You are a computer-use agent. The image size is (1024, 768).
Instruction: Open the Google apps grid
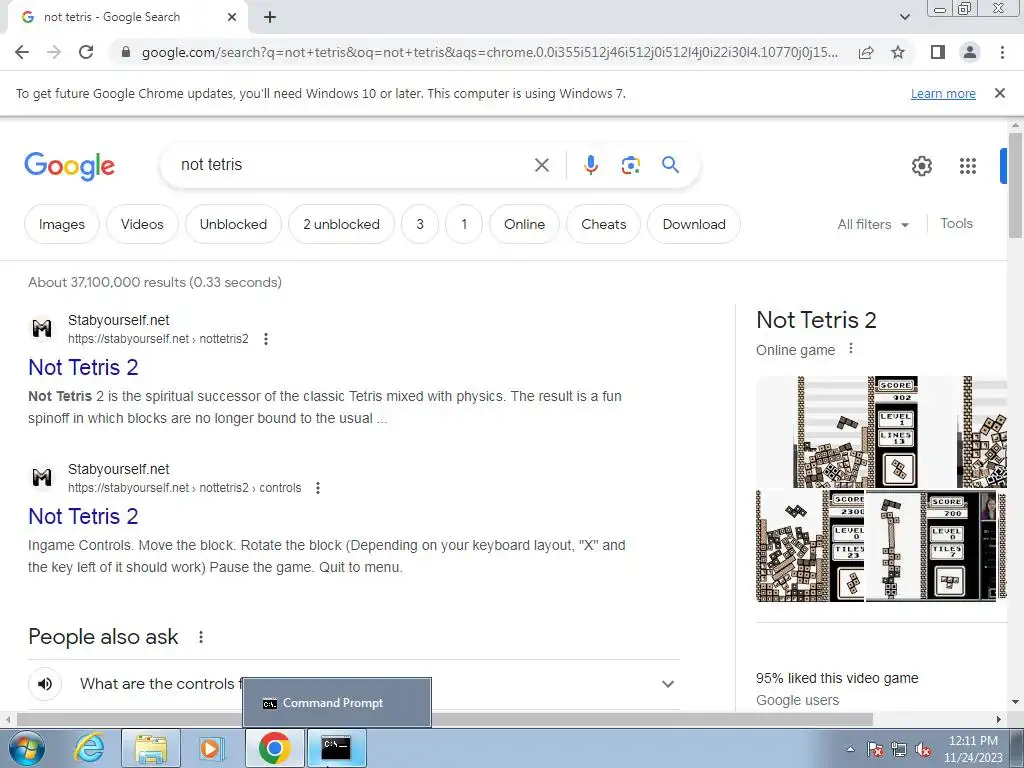point(968,166)
